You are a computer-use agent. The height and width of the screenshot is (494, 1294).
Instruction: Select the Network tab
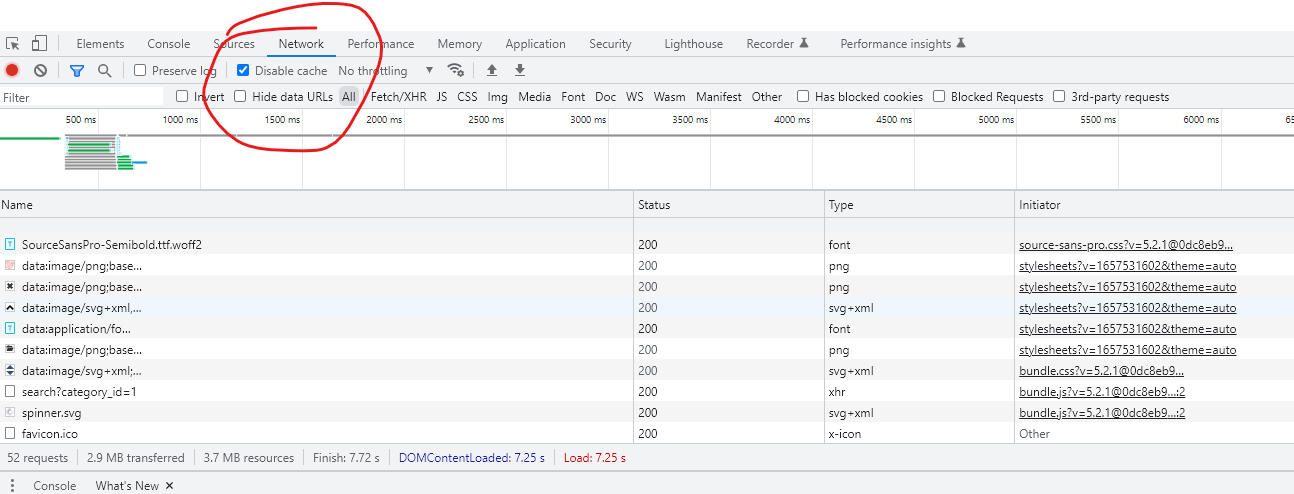[301, 44]
